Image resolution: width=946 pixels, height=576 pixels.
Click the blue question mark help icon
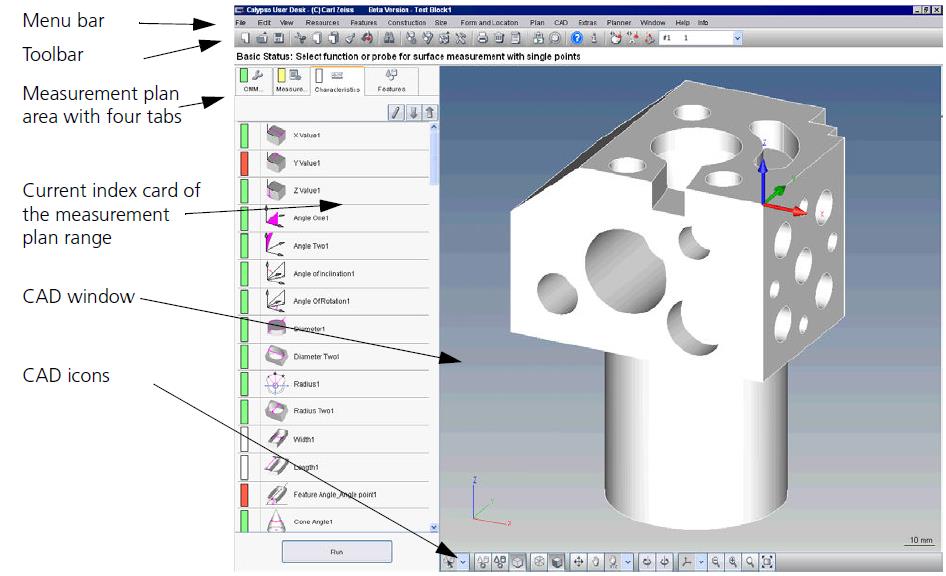[577, 38]
